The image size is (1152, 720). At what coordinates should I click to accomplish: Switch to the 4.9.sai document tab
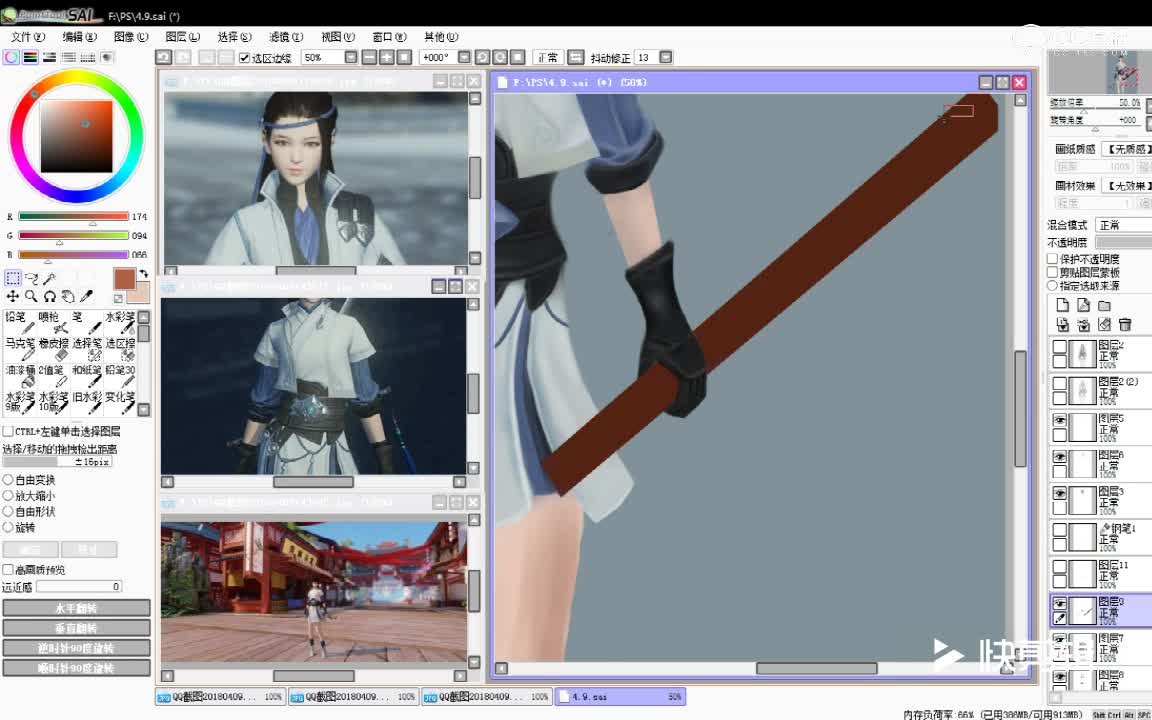620,697
